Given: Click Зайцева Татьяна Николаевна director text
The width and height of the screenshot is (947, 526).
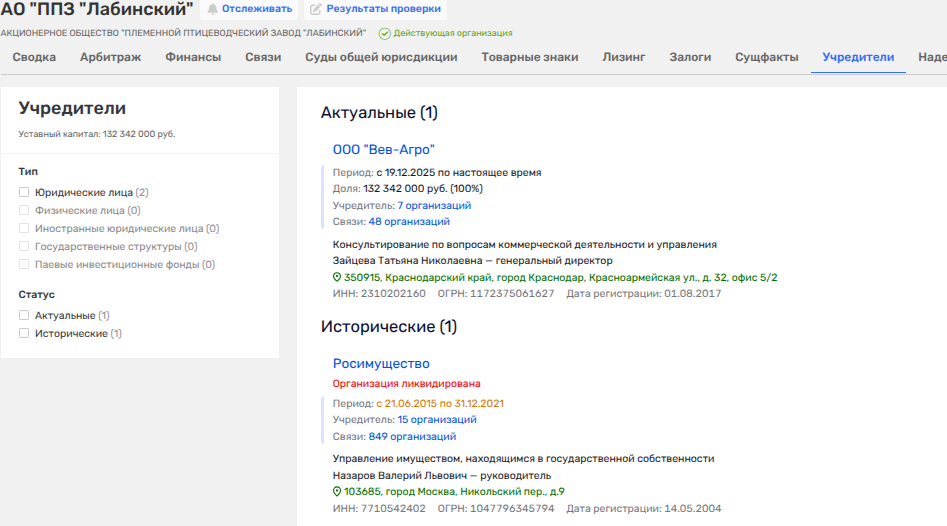Looking at the screenshot, I should pyautogui.click(x=472, y=261).
